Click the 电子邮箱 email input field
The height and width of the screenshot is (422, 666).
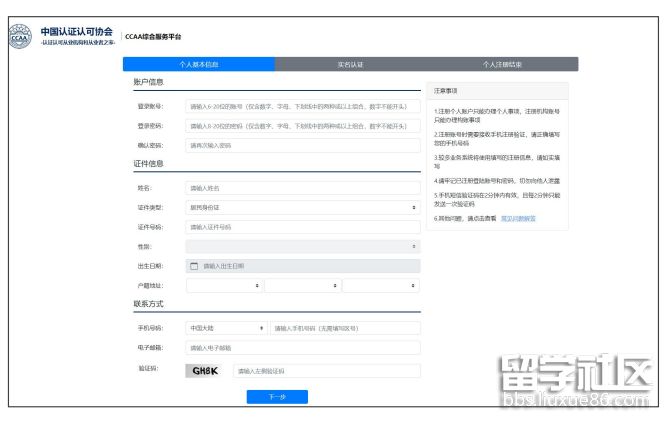pyautogui.click(x=302, y=348)
